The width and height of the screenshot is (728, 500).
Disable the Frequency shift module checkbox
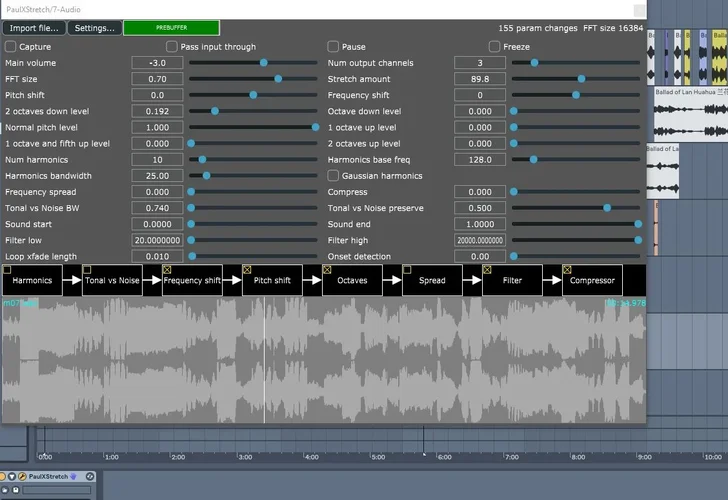point(167,270)
